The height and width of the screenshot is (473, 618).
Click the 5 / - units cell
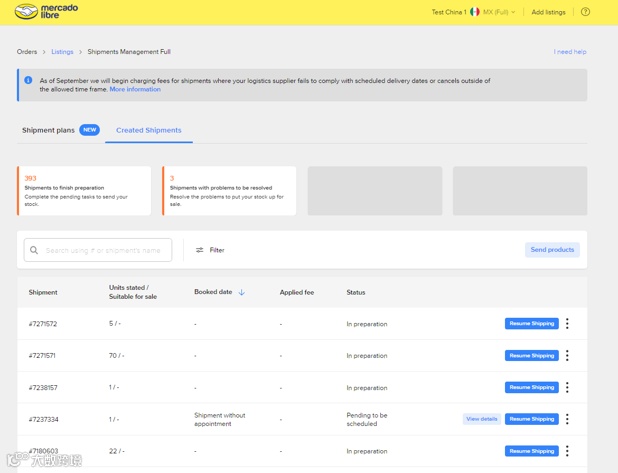[115, 324]
